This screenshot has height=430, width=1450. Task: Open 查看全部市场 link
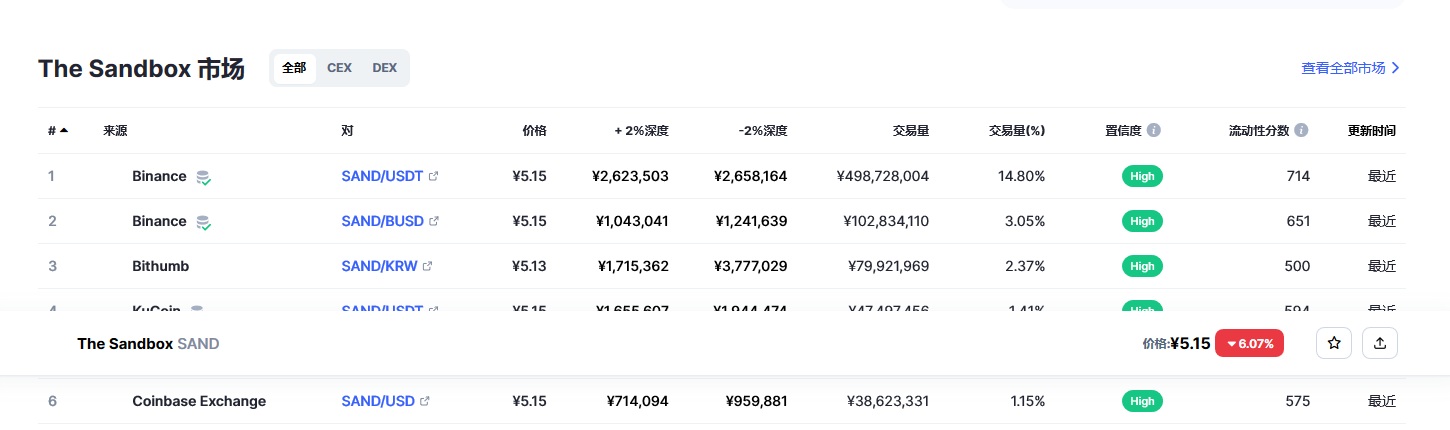[1350, 68]
